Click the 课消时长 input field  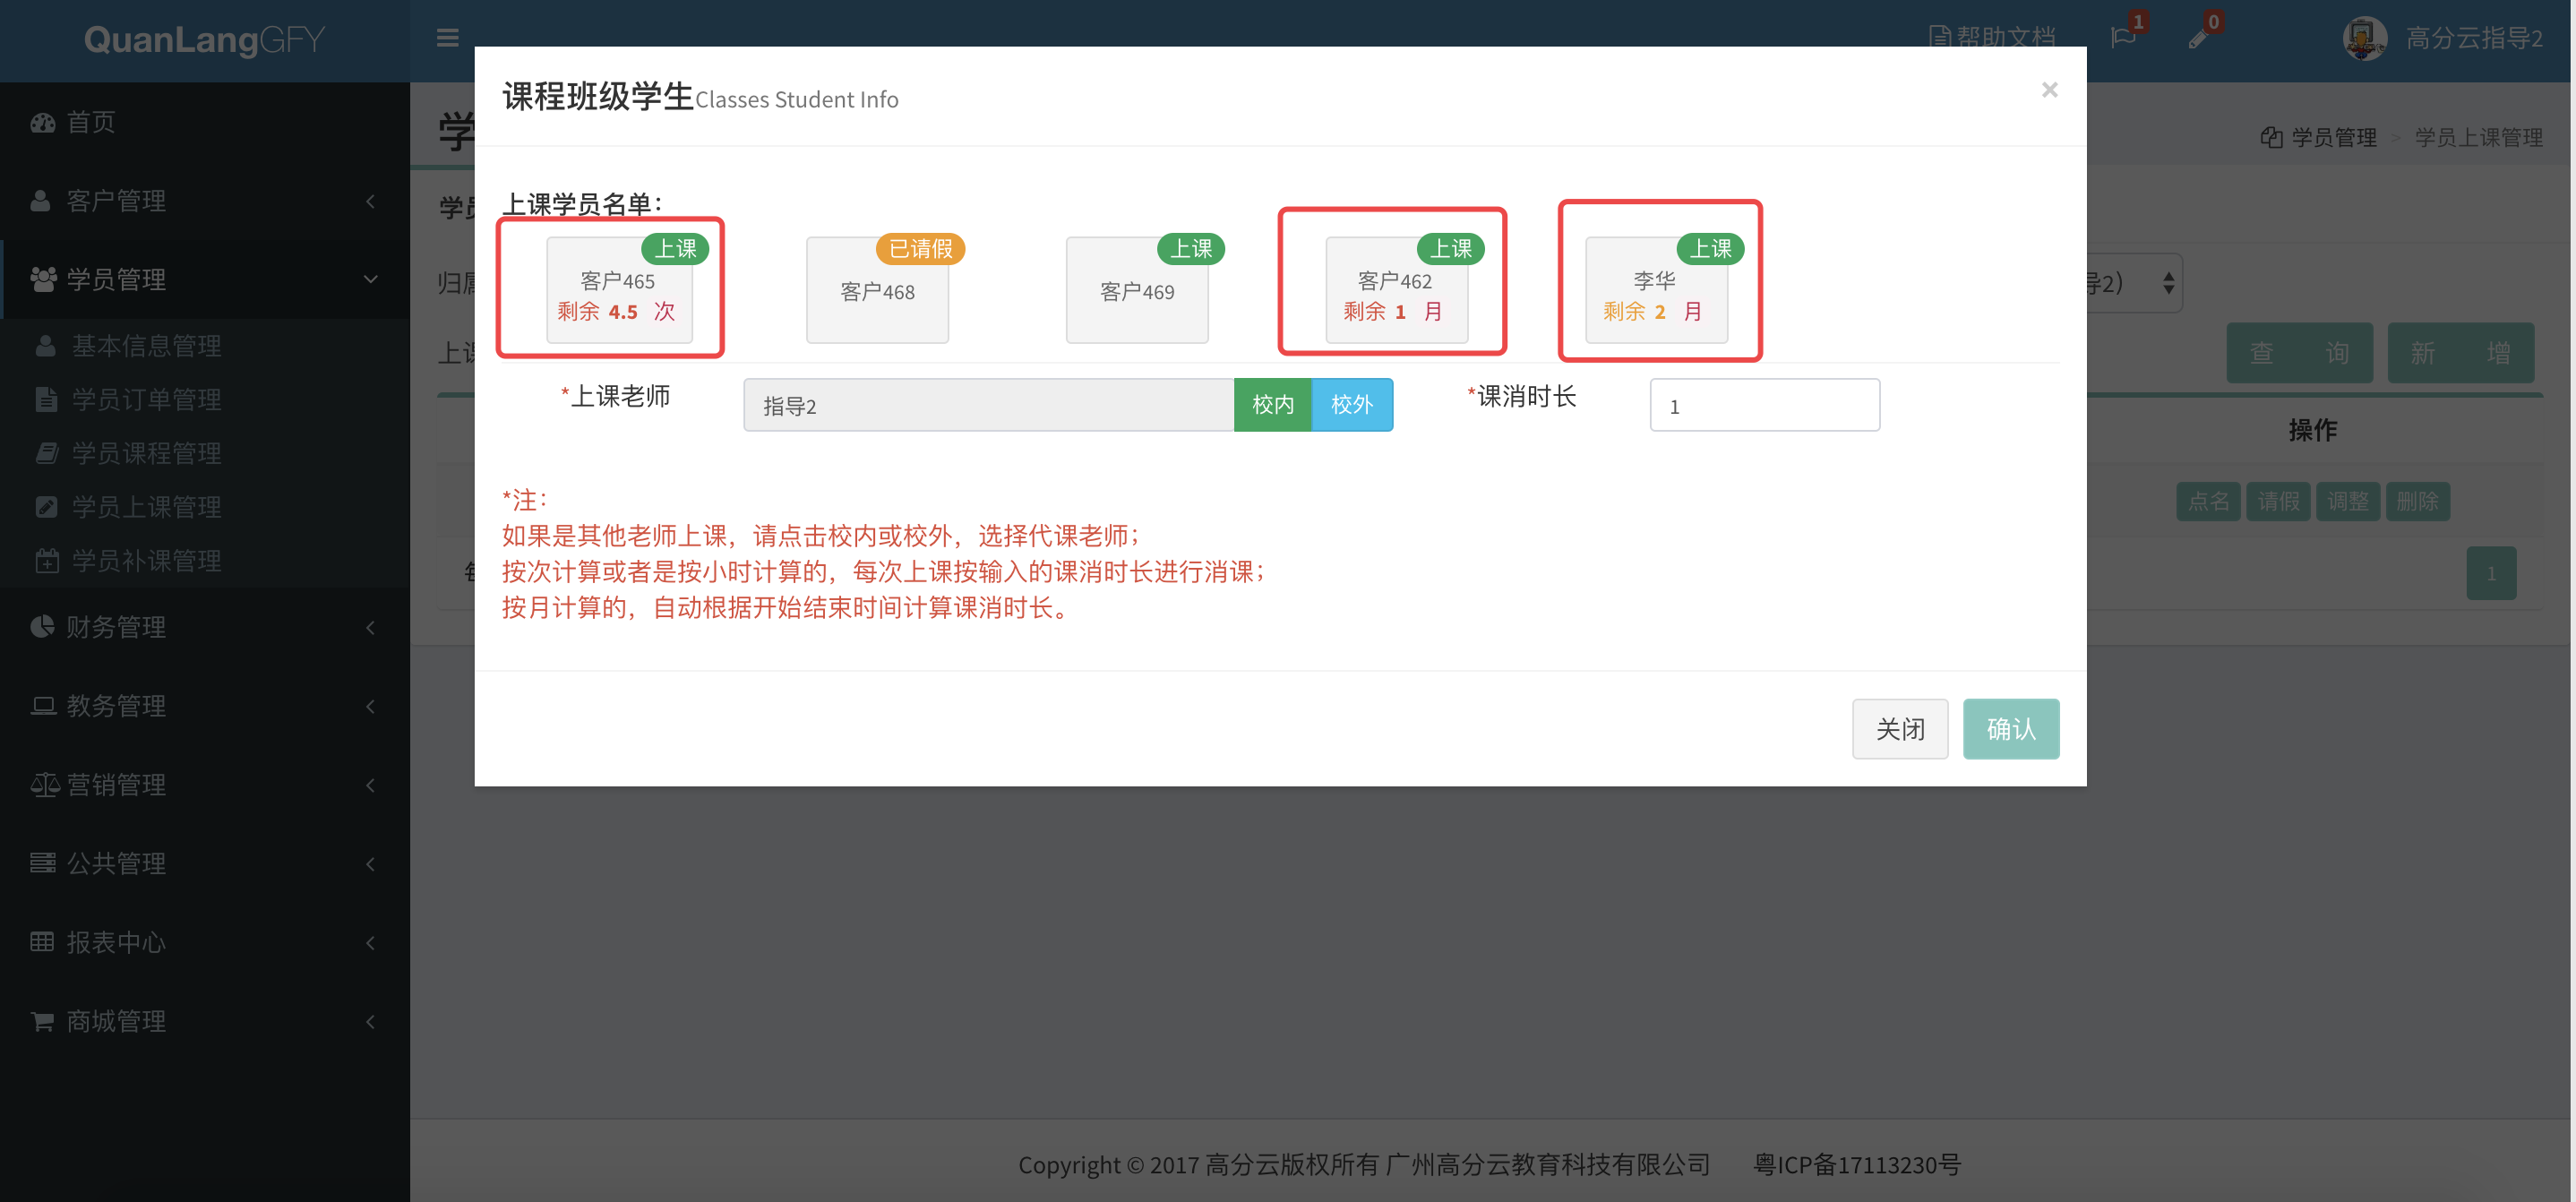pos(1764,405)
